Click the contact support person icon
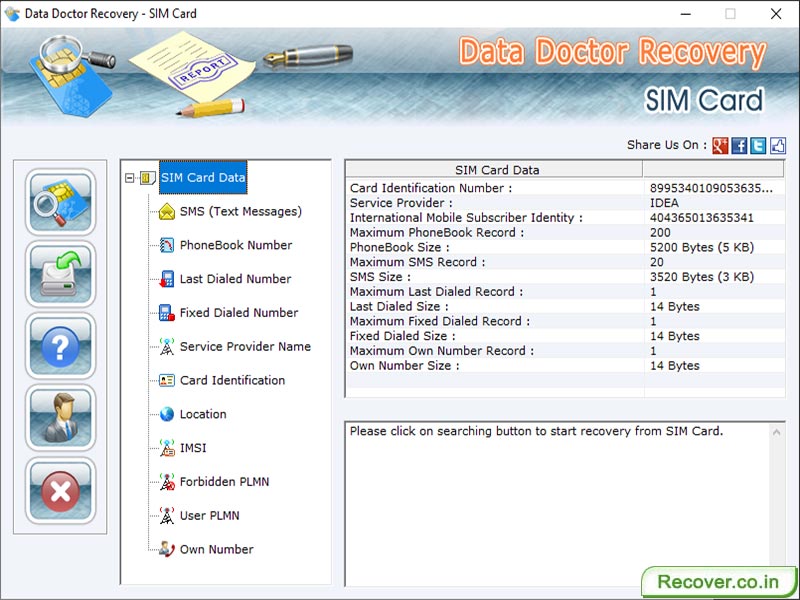 (x=60, y=419)
